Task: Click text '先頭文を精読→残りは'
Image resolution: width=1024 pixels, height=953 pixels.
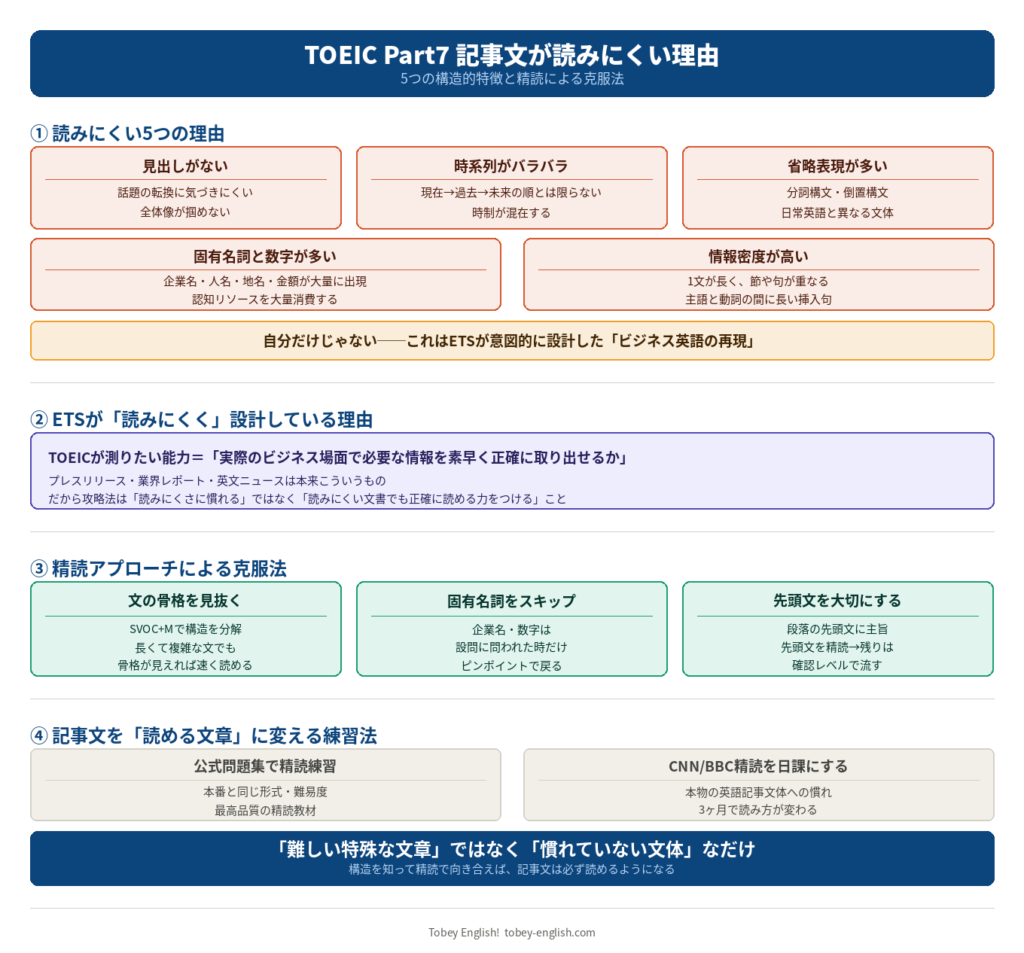Action: click(838, 647)
